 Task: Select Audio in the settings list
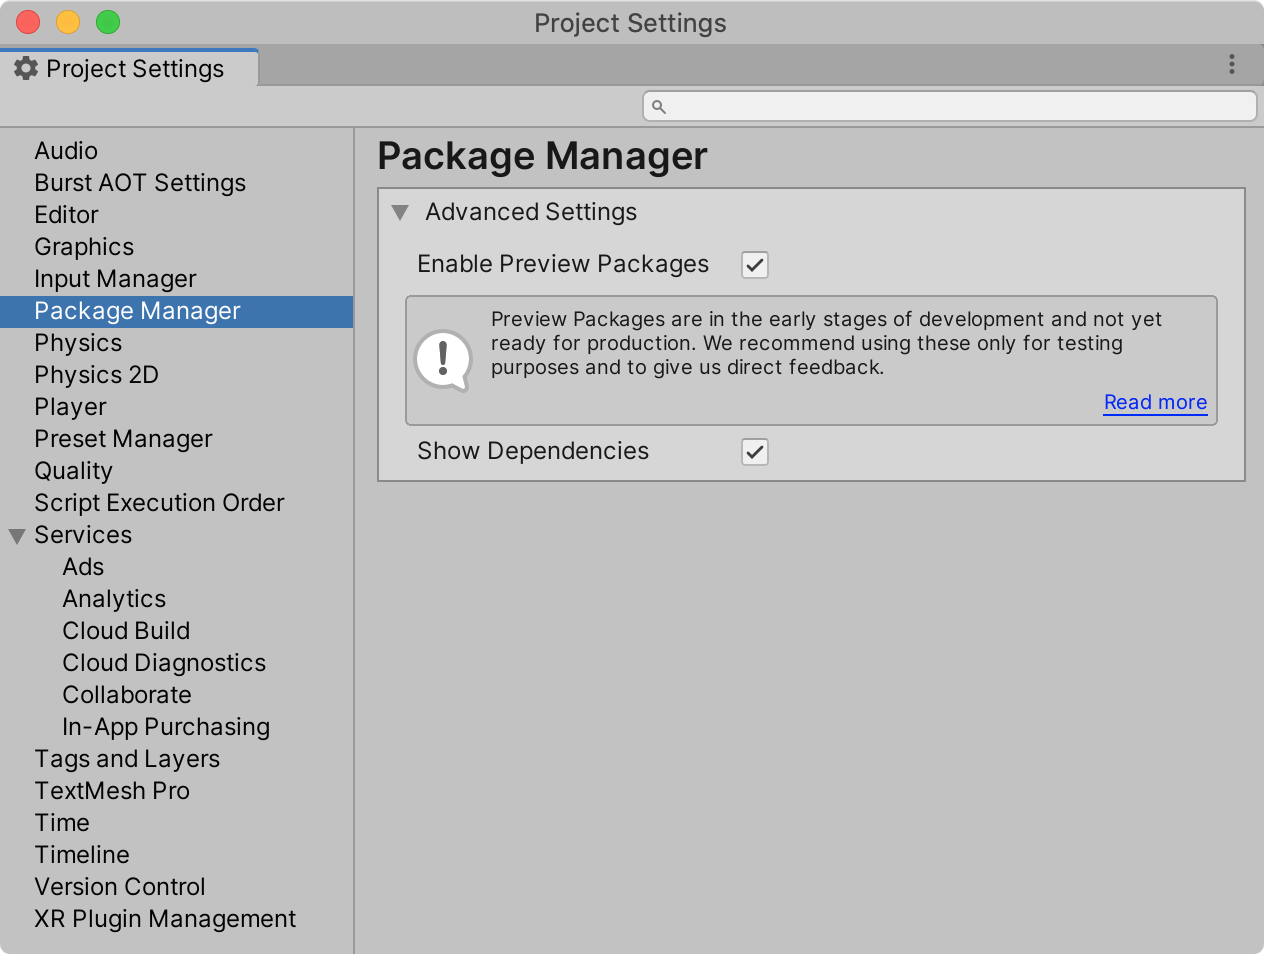point(66,151)
